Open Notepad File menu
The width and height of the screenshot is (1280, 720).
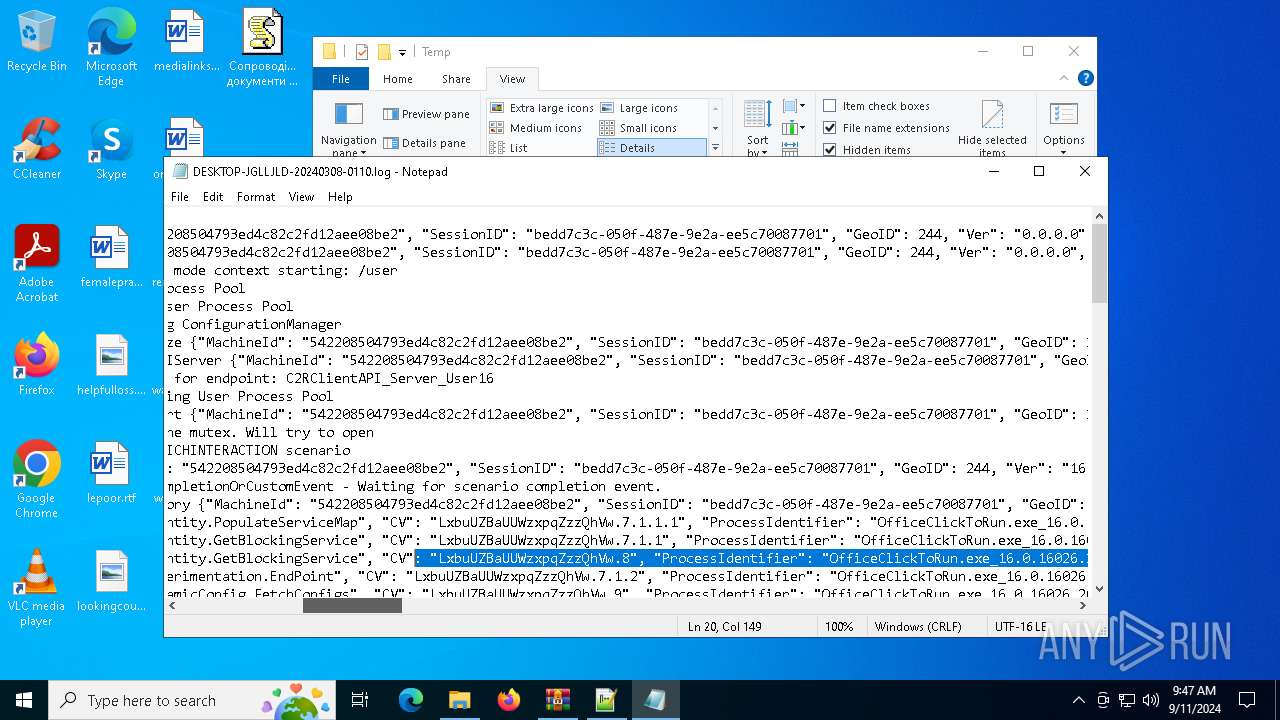tap(180, 197)
